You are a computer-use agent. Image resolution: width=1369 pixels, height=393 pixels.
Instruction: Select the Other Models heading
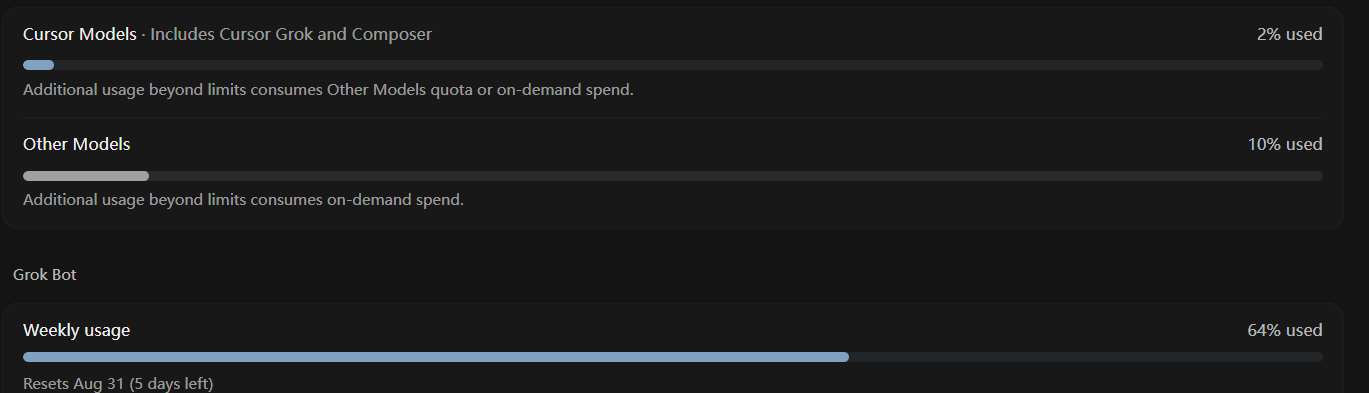(77, 144)
